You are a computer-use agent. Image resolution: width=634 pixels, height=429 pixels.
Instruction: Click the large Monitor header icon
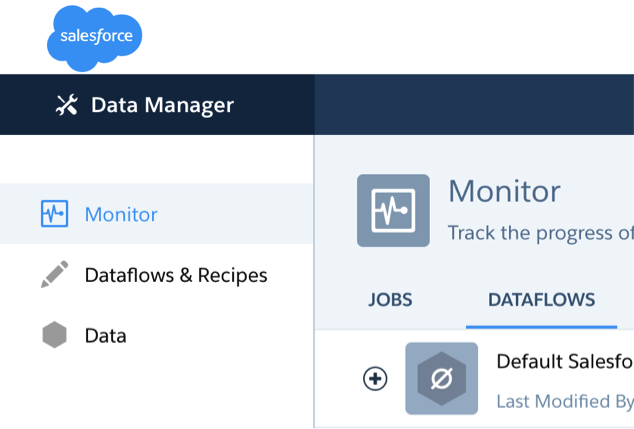click(393, 211)
